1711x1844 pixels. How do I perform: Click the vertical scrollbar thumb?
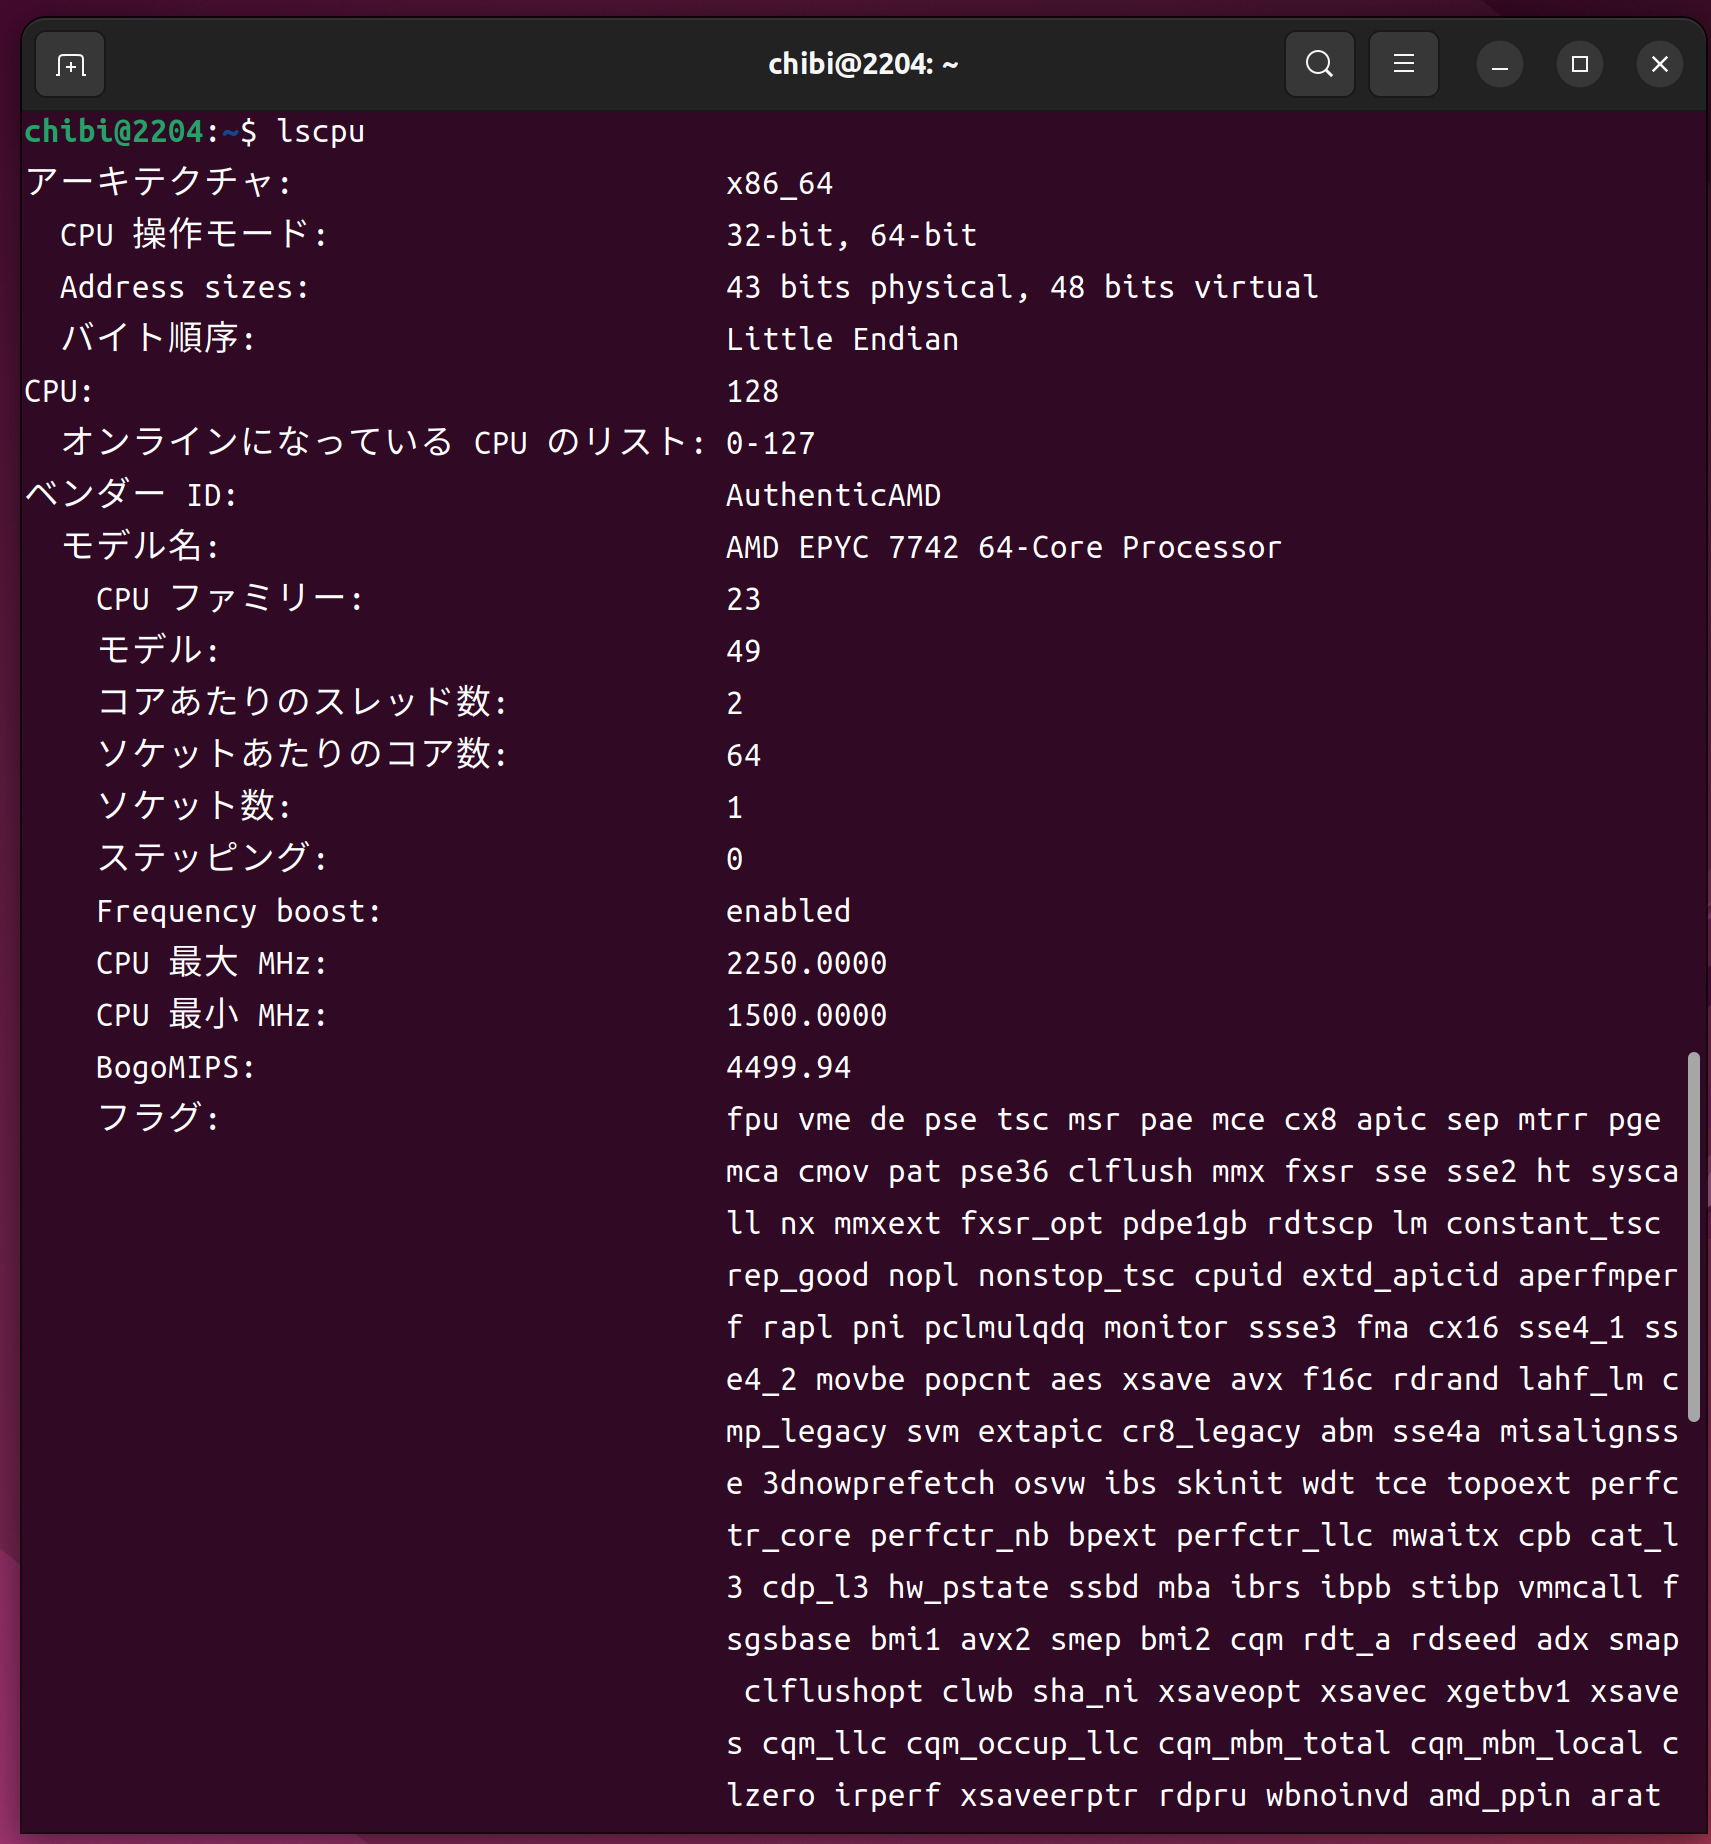[1693, 1235]
